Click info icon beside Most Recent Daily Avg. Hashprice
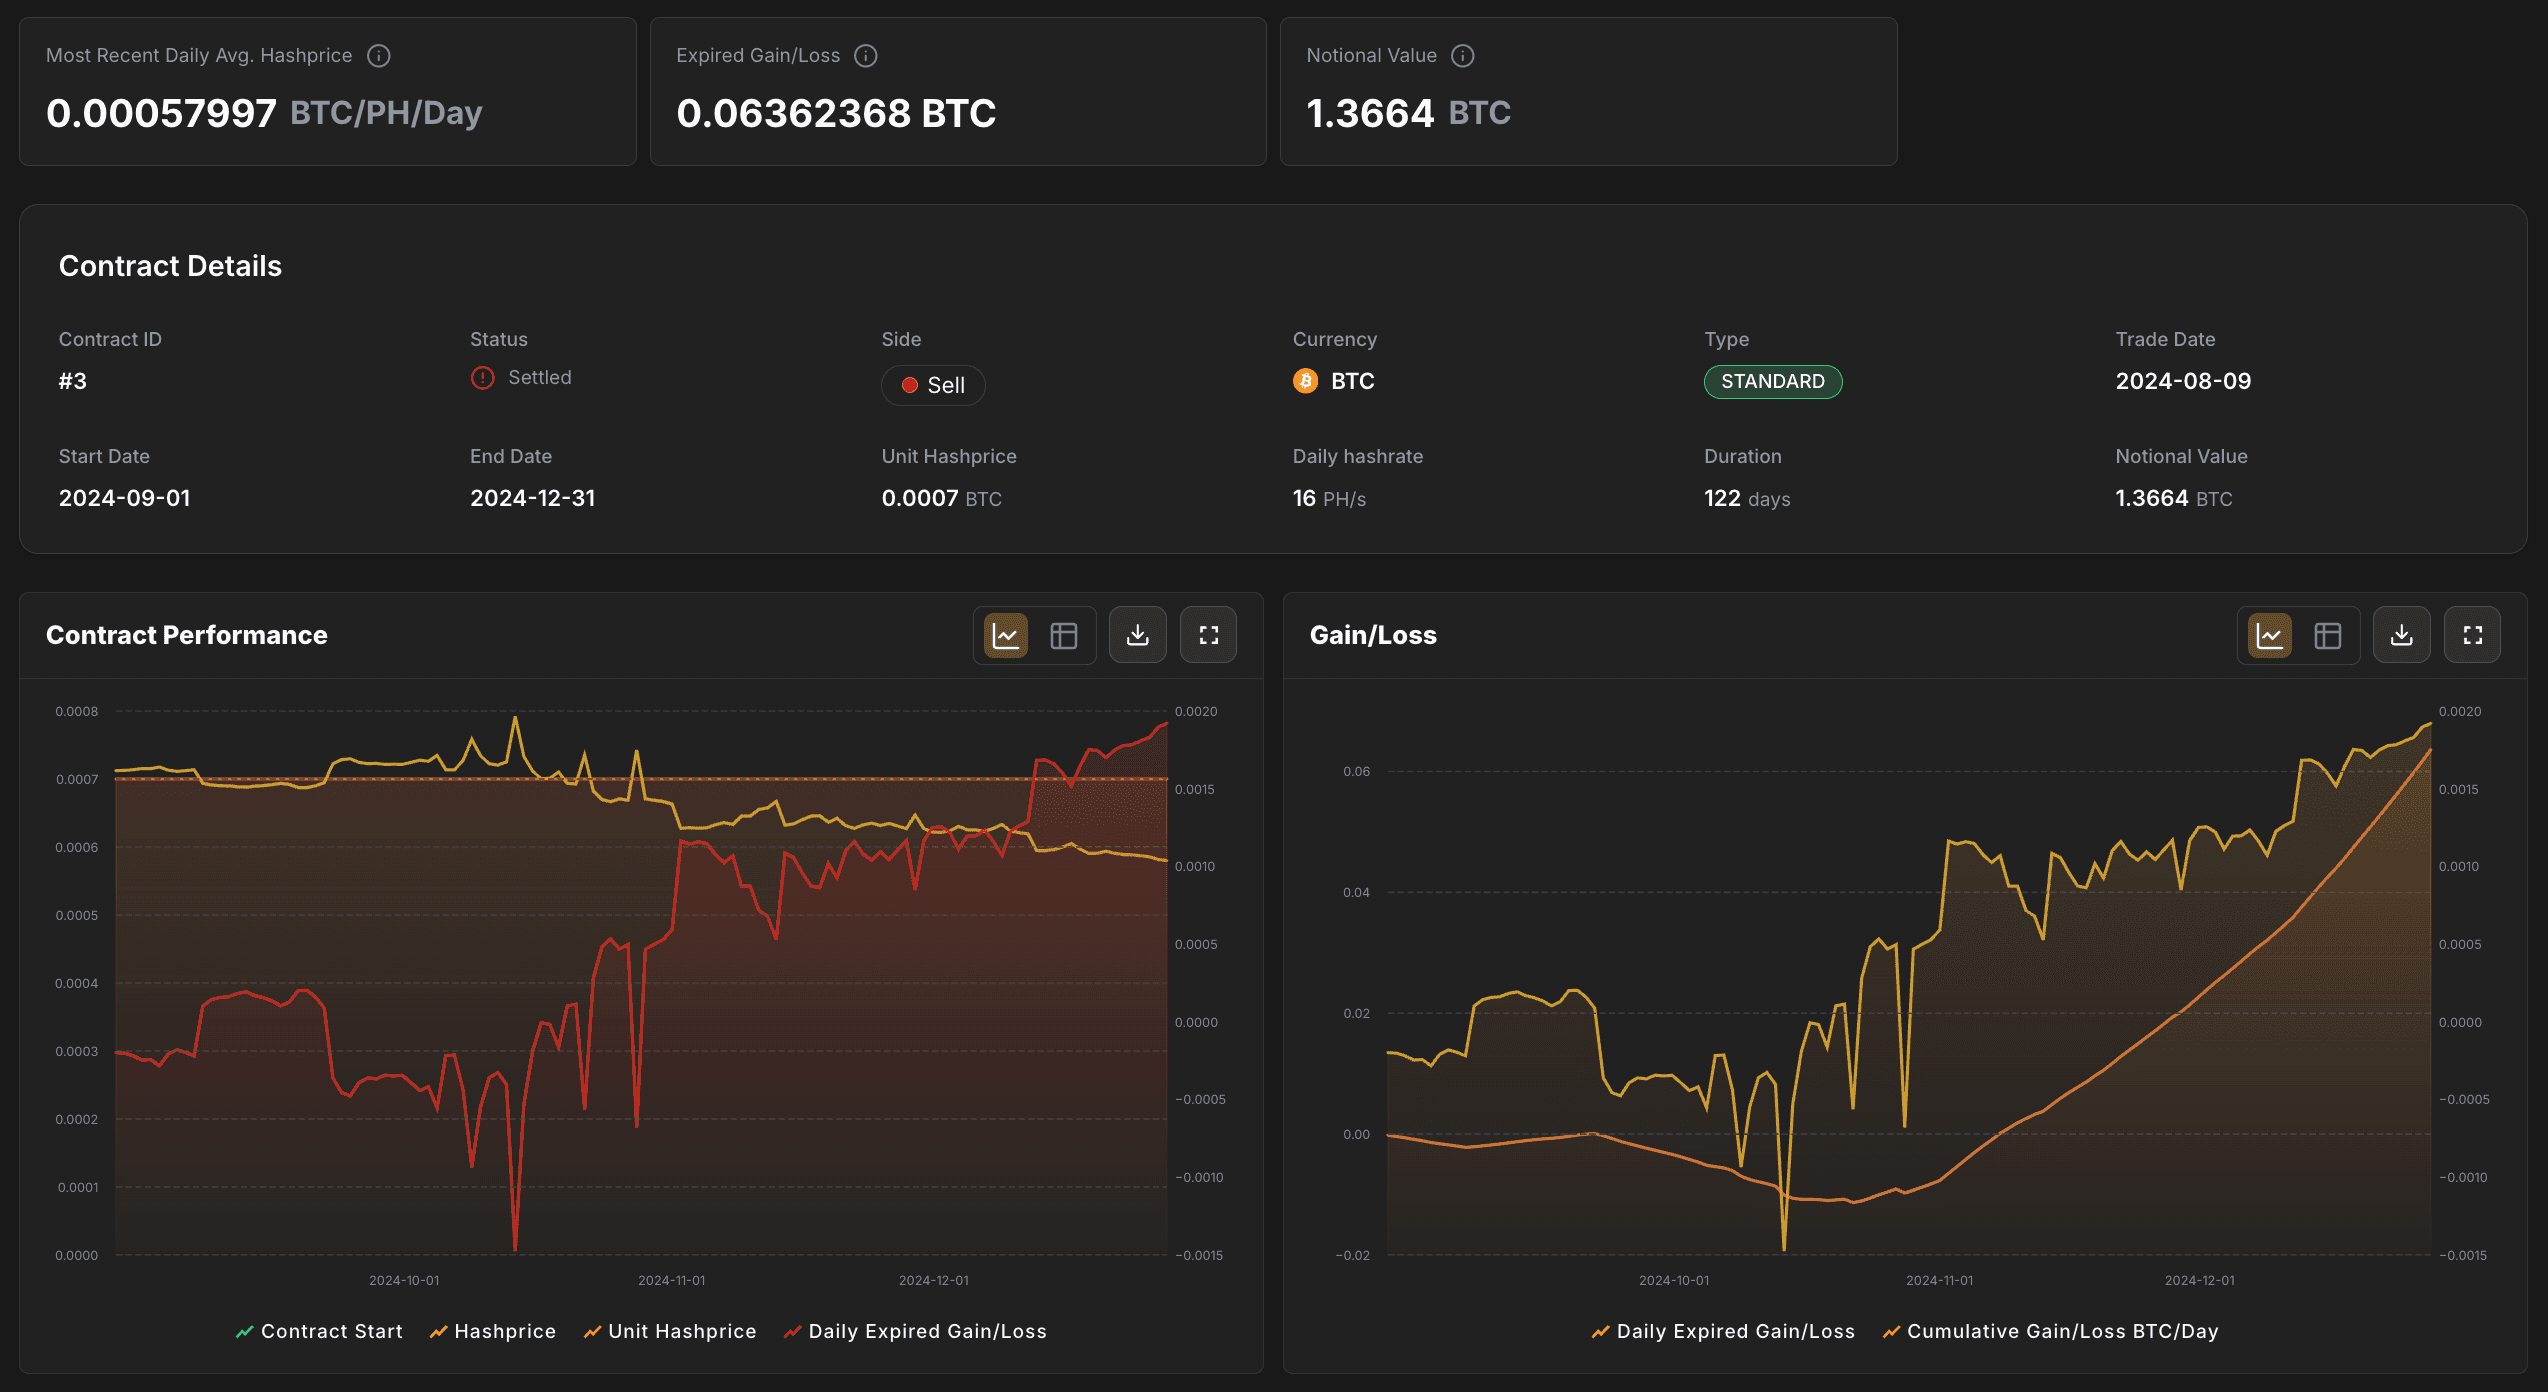Screen dimensions: 2548x1392 pyautogui.click(x=378, y=56)
